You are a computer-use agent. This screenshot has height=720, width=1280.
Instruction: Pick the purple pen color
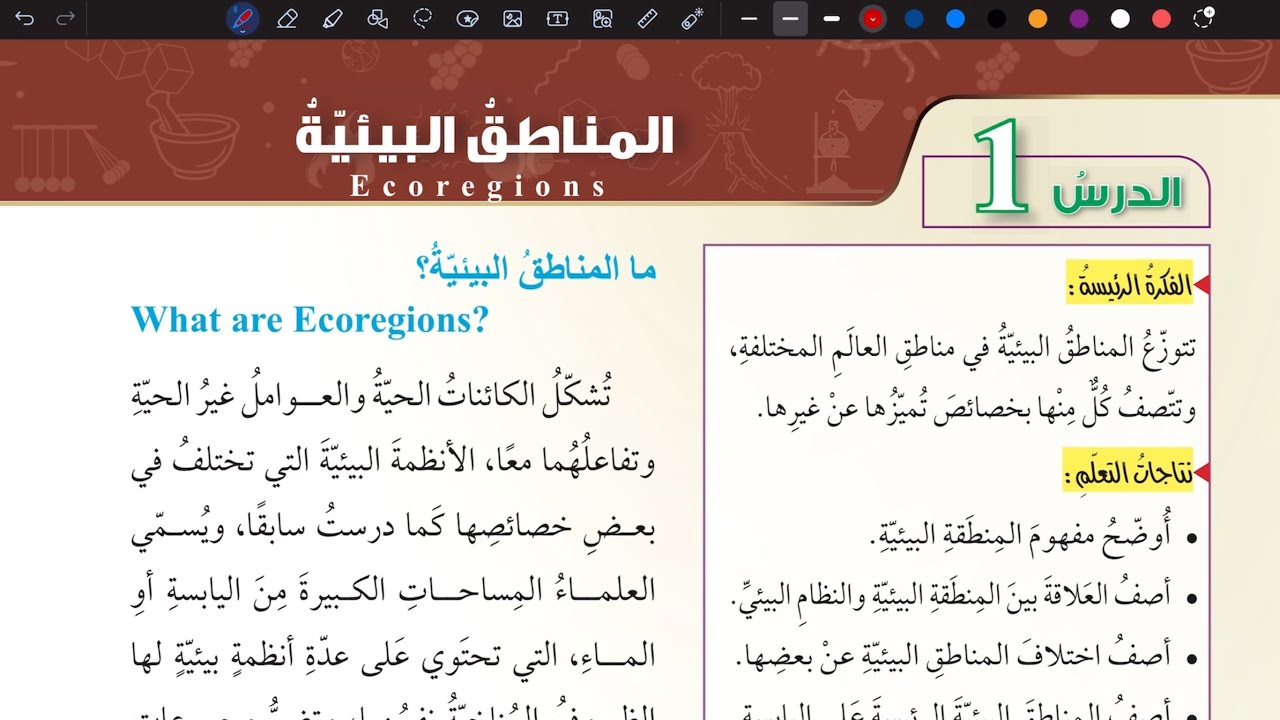(1079, 18)
